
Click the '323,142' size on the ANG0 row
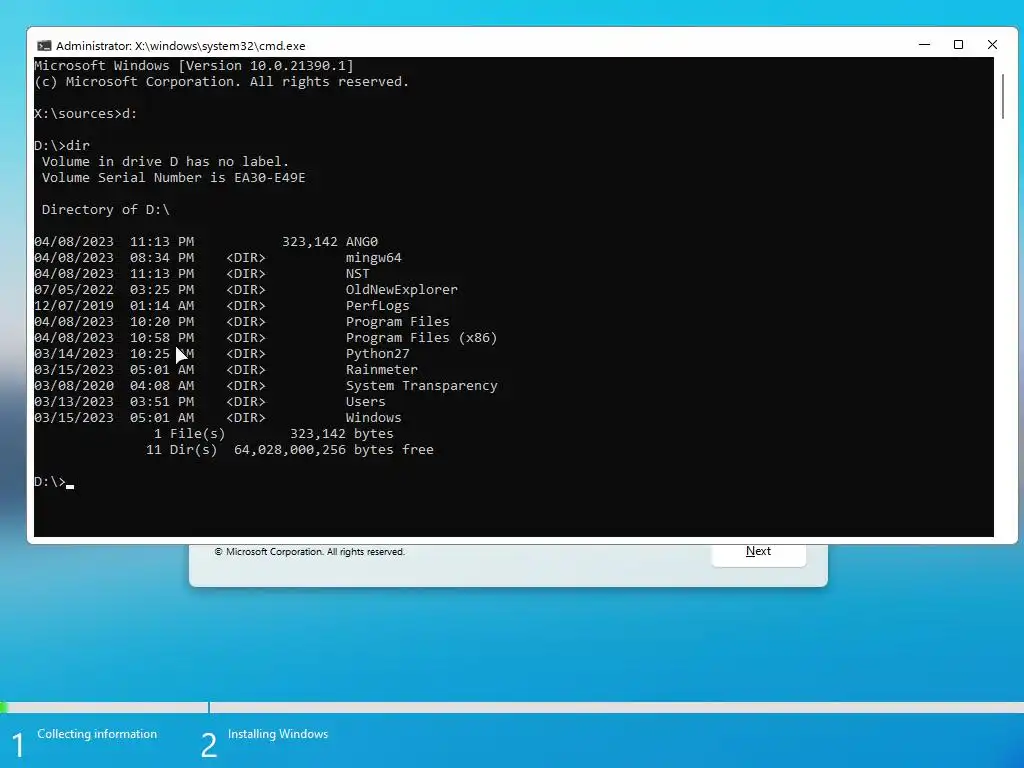point(310,242)
